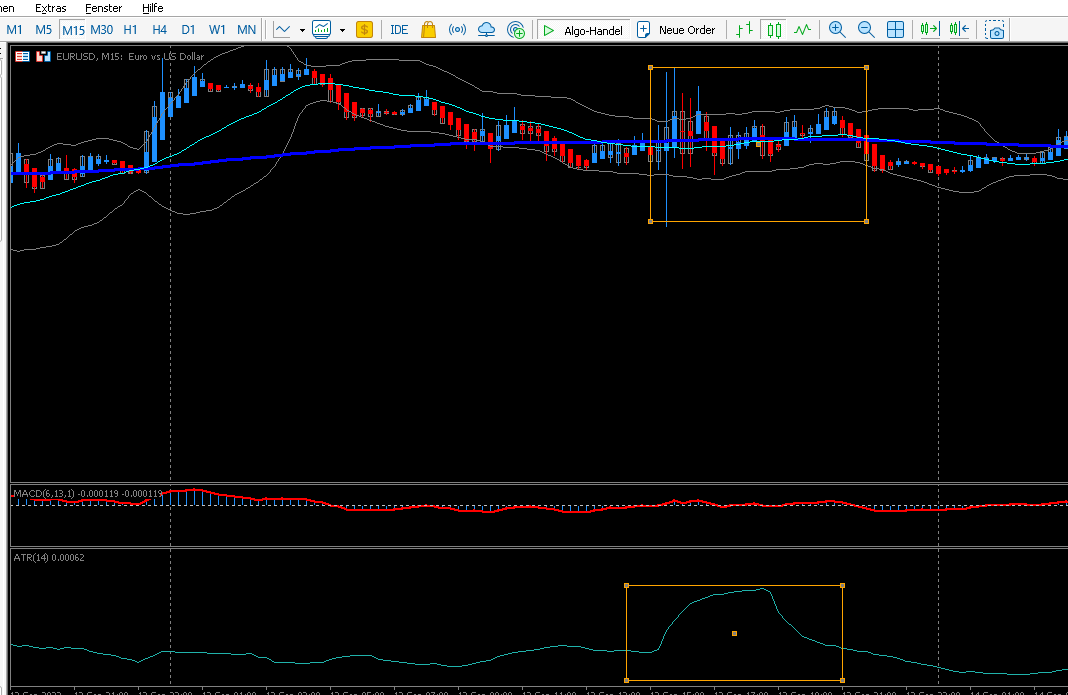Select the H4 timeframe button
This screenshot has width=1068, height=695.
coord(159,30)
